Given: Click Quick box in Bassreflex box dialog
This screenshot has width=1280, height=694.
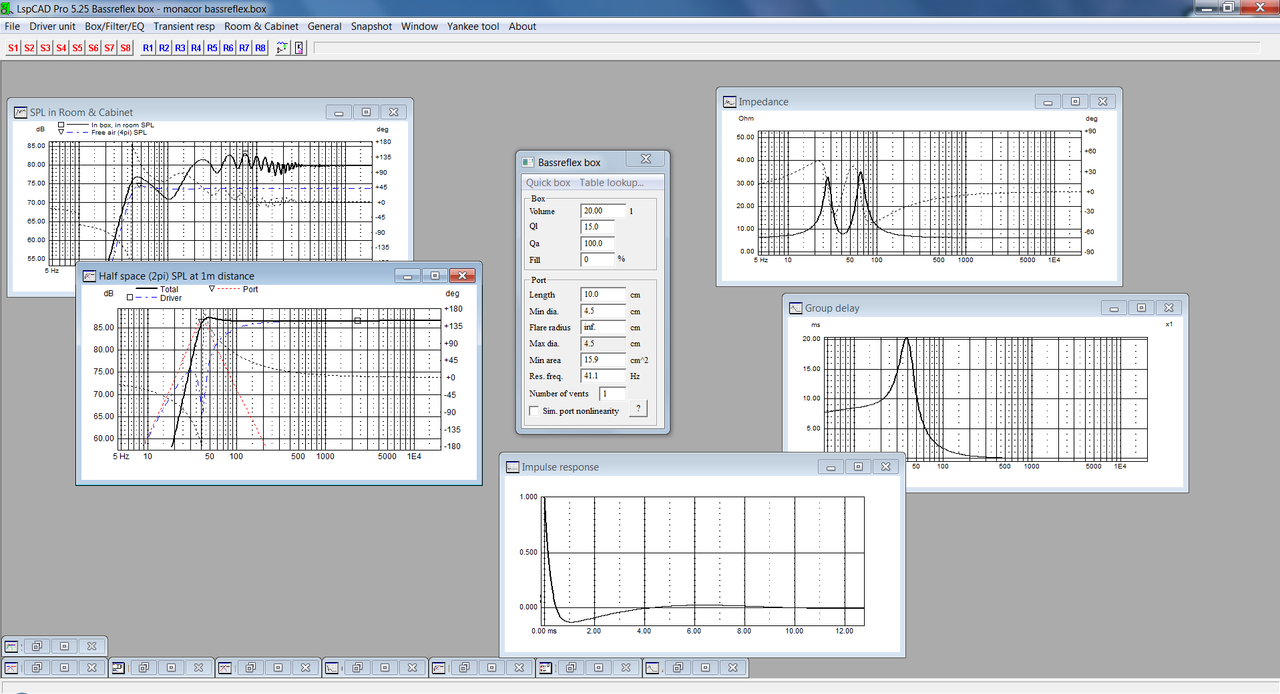Looking at the screenshot, I should pos(548,182).
